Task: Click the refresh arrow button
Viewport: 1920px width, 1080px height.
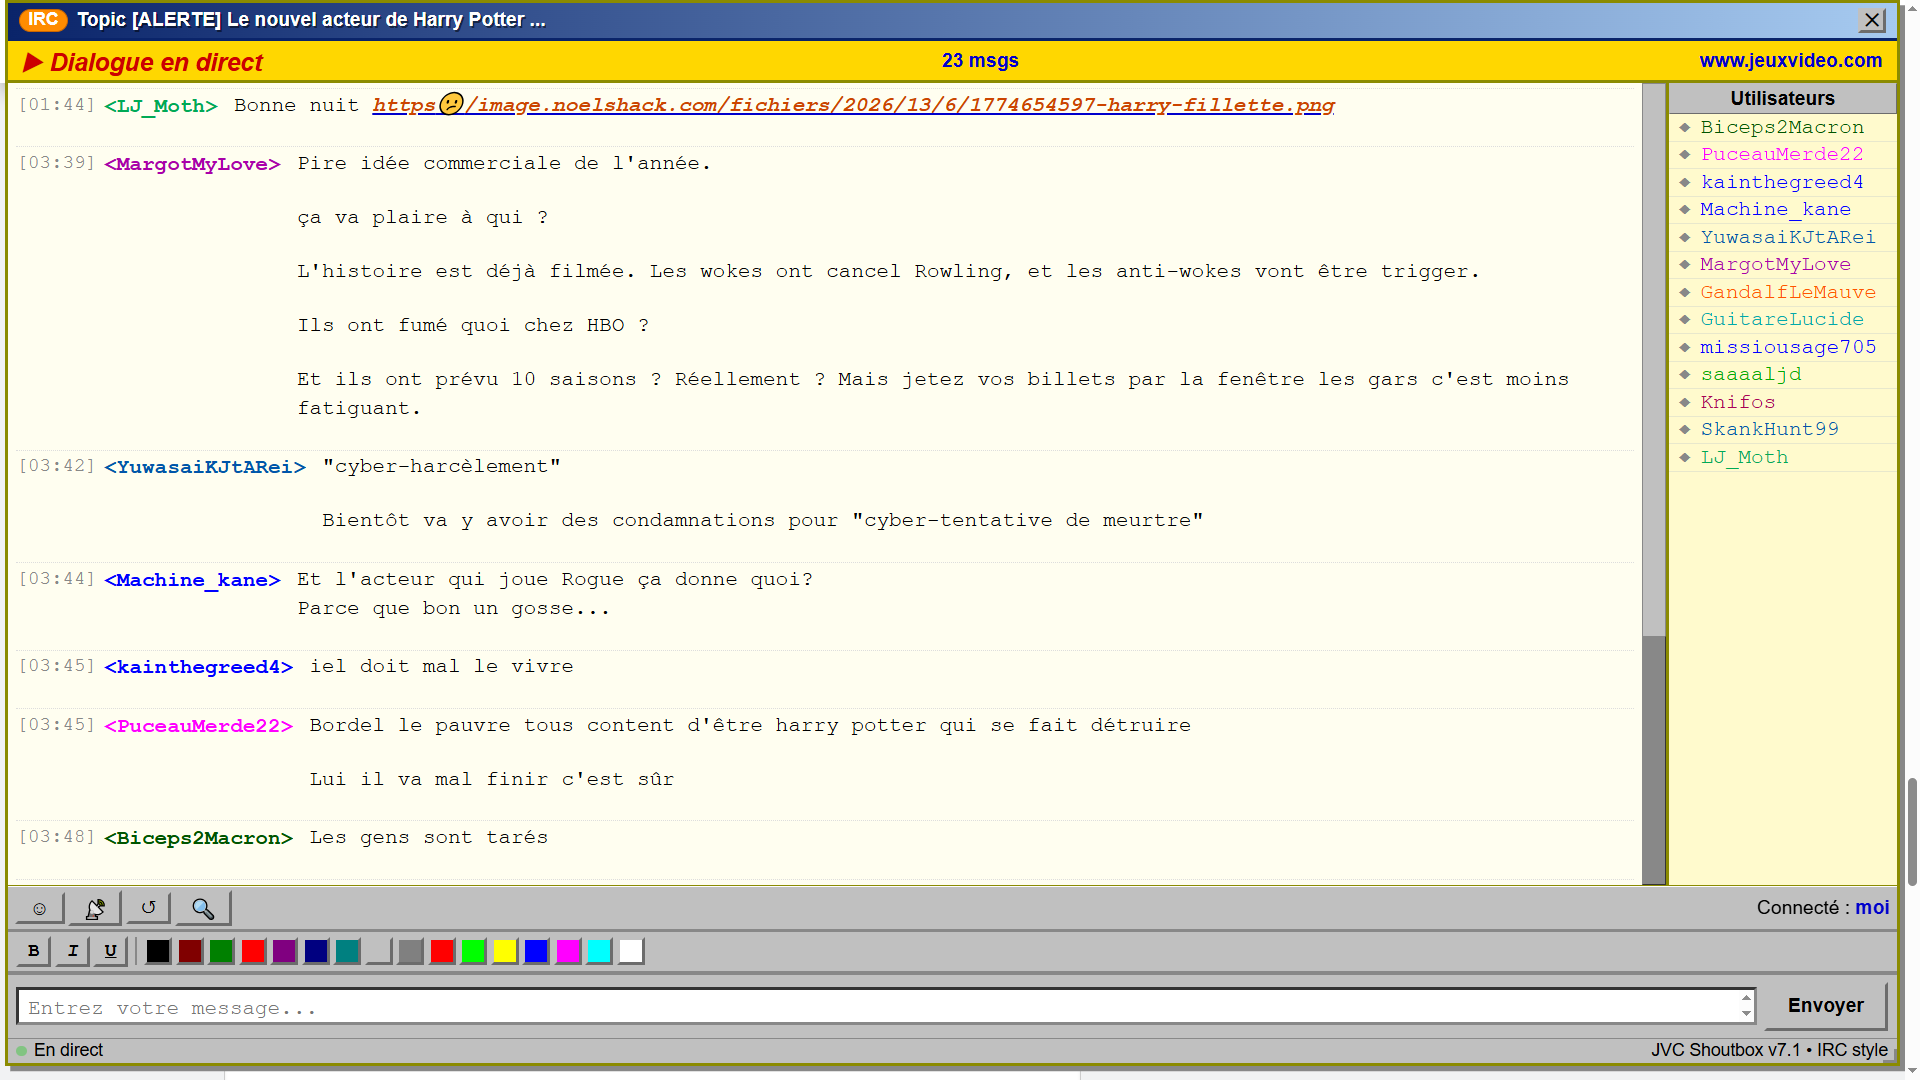Action: pyautogui.click(x=148, y=908)
